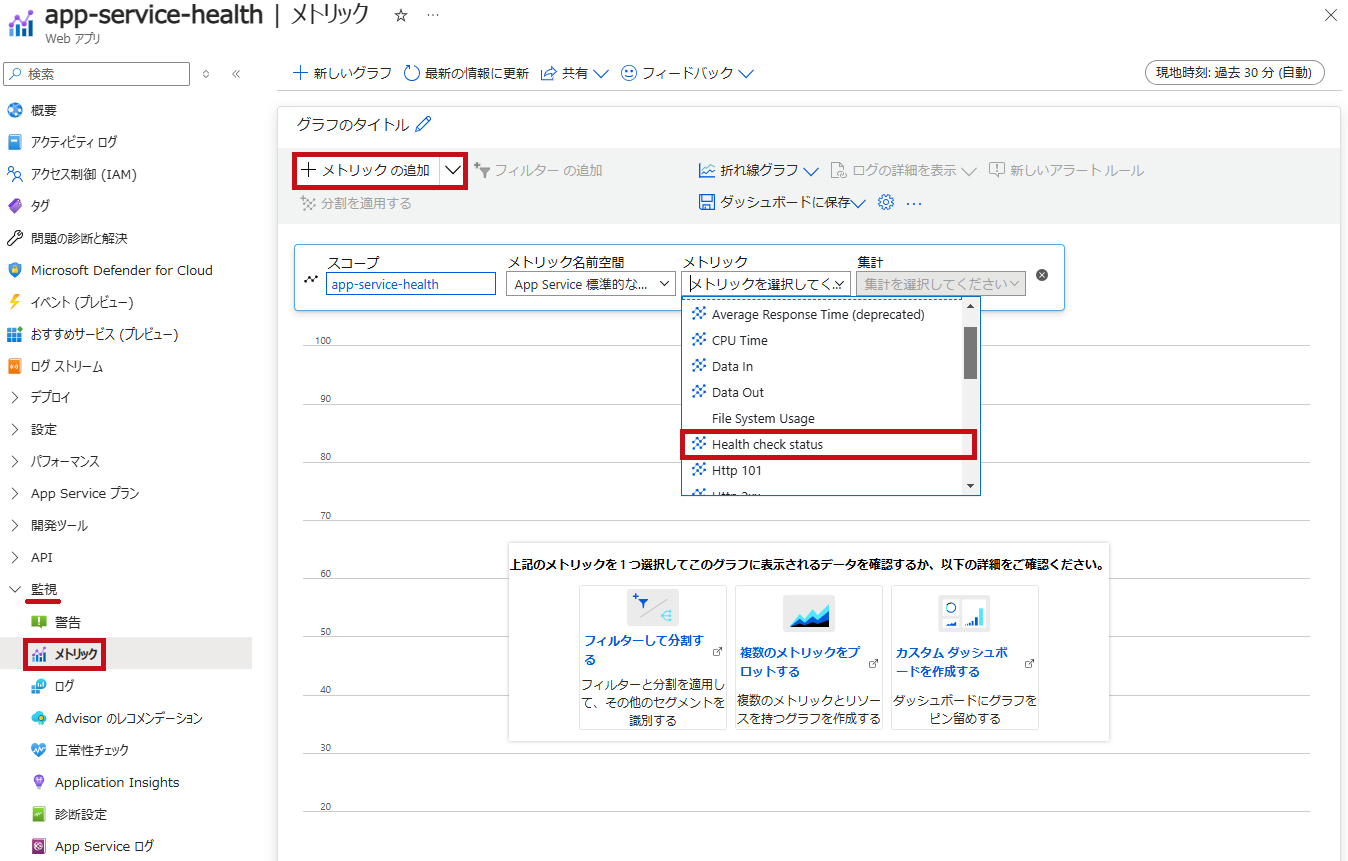Open the 共有 share dropdown
This screenshot has width=1348, height=861.
click(x=574, y=73)
